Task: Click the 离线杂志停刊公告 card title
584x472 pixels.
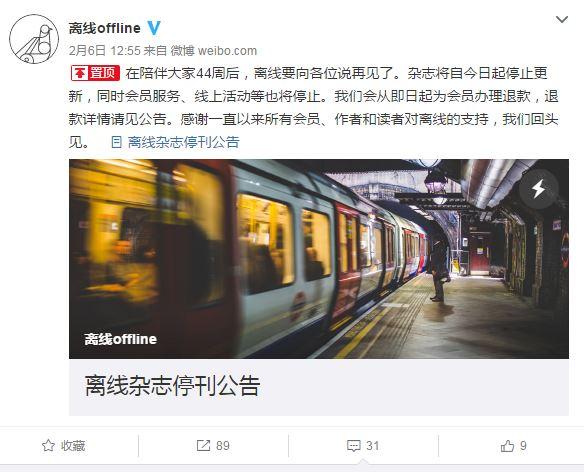Action: pos(172,386)
